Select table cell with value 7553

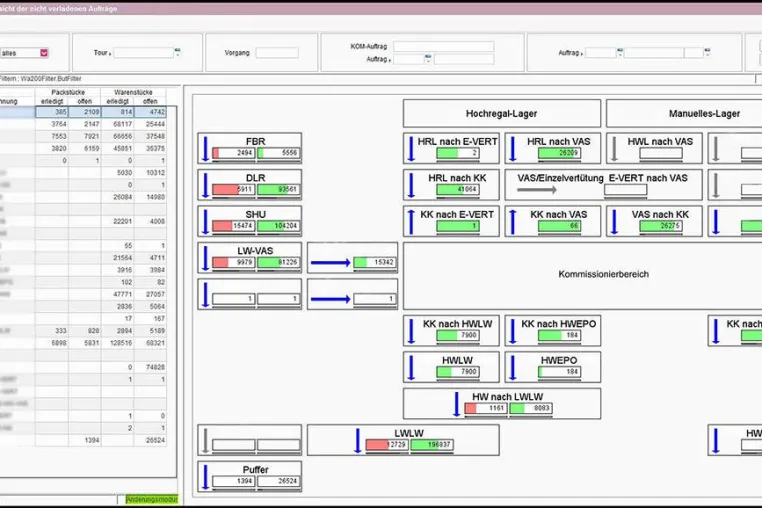coord(52,136)
